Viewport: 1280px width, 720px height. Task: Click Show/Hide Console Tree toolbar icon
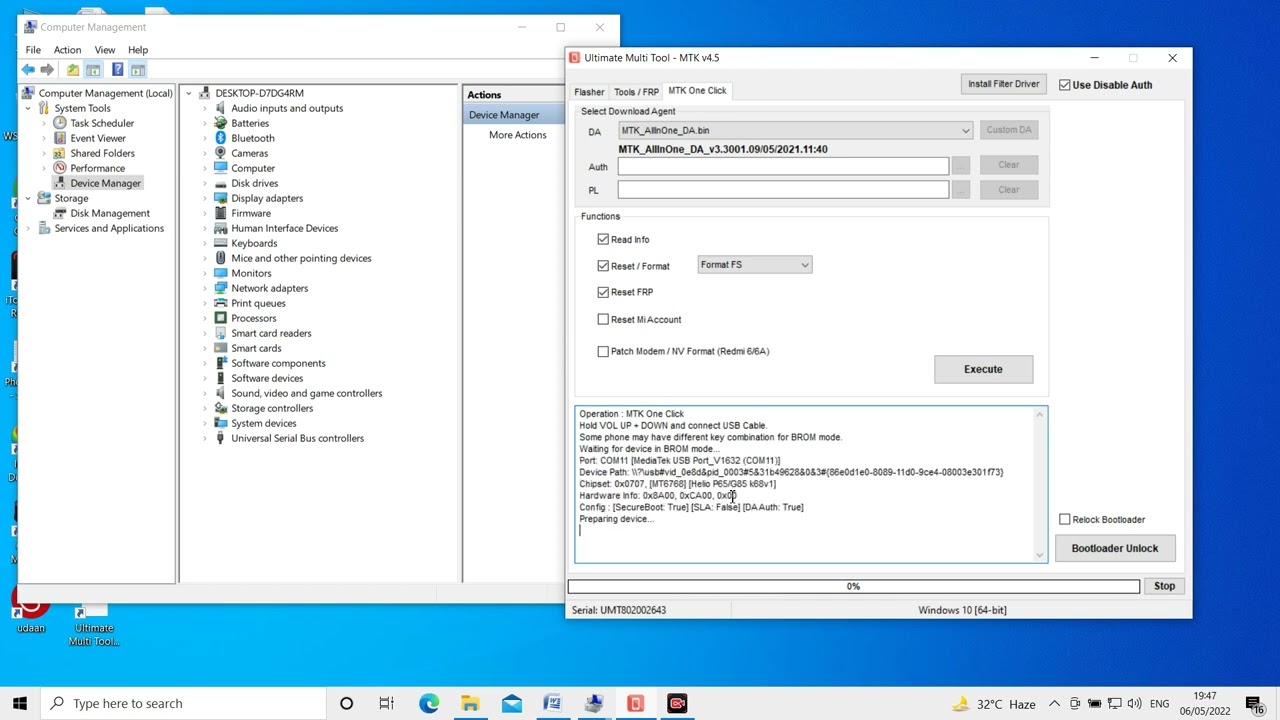(x=93, y=70)
